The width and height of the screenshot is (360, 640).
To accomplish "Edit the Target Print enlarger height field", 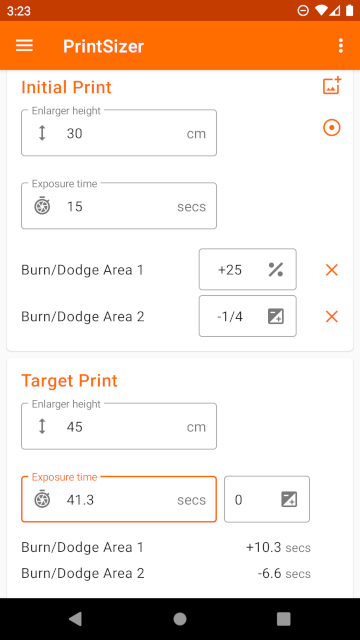I will [119, 426].
